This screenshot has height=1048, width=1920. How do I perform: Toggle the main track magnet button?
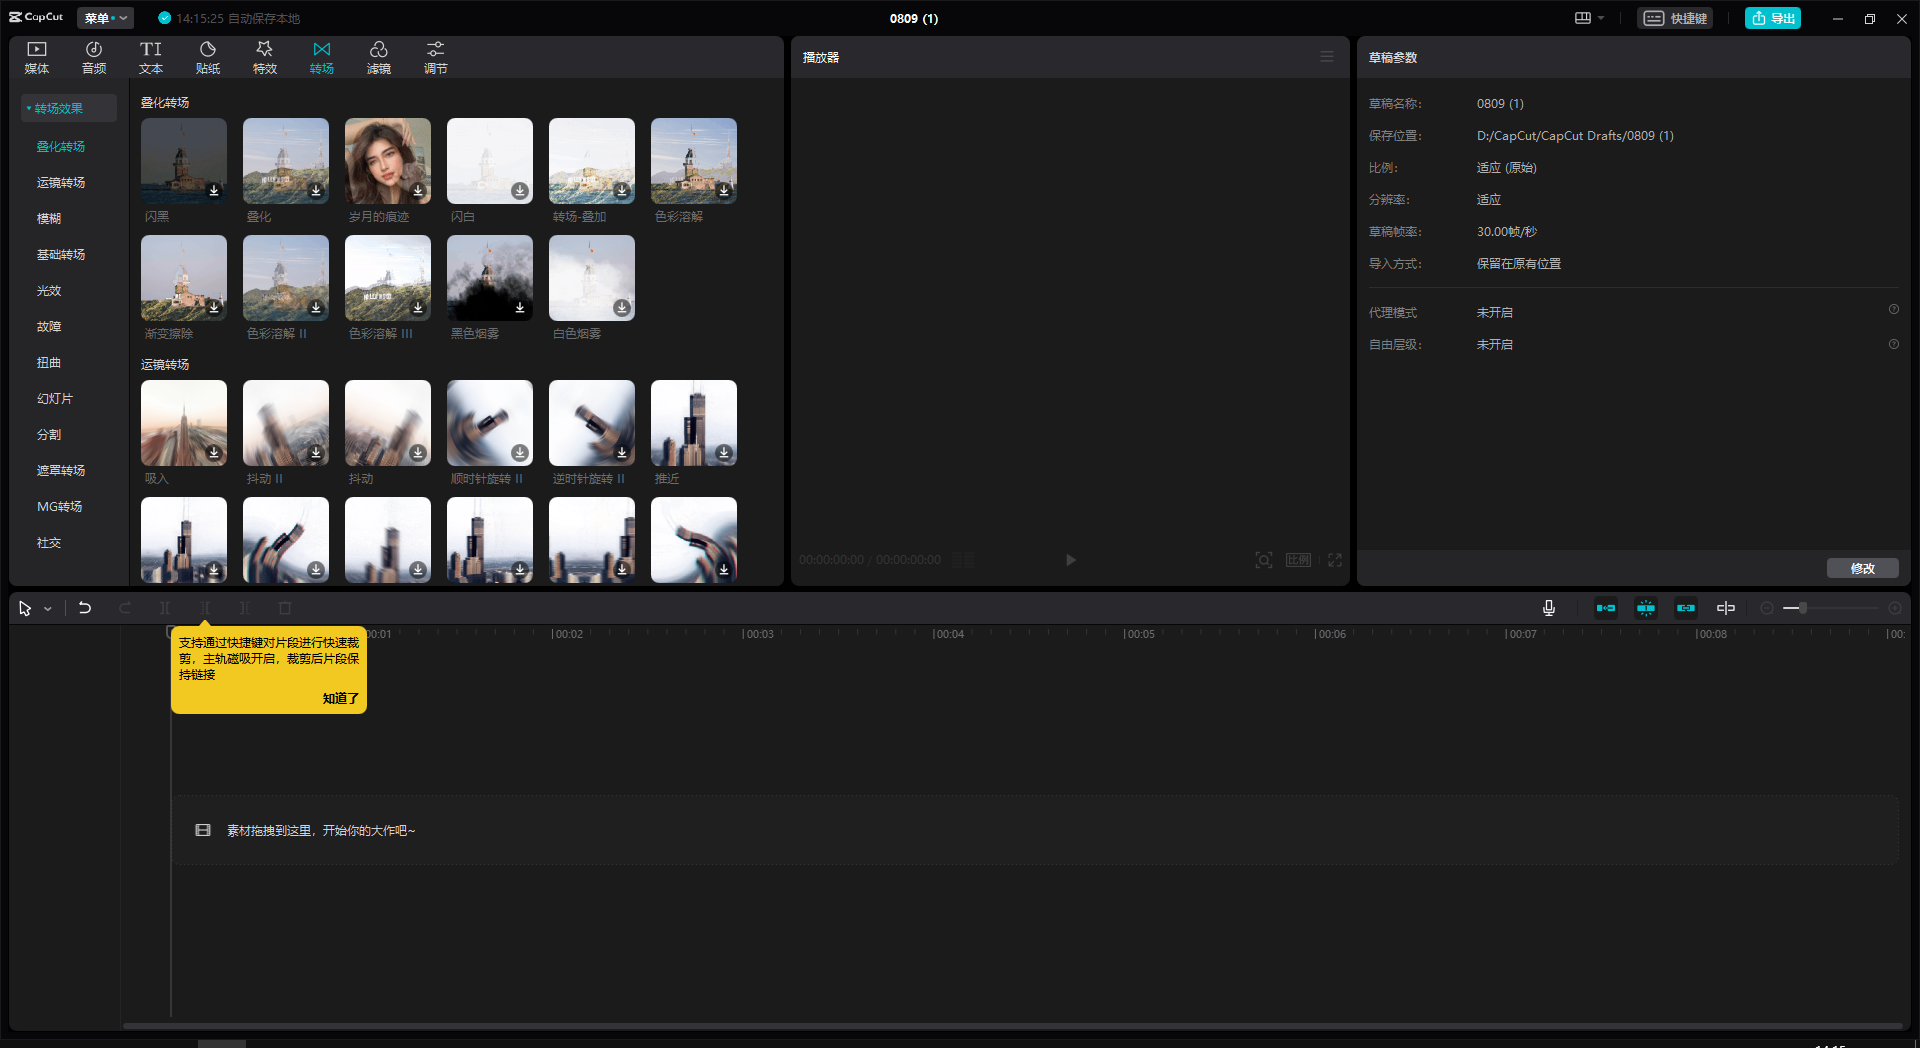coord(1606,608)
